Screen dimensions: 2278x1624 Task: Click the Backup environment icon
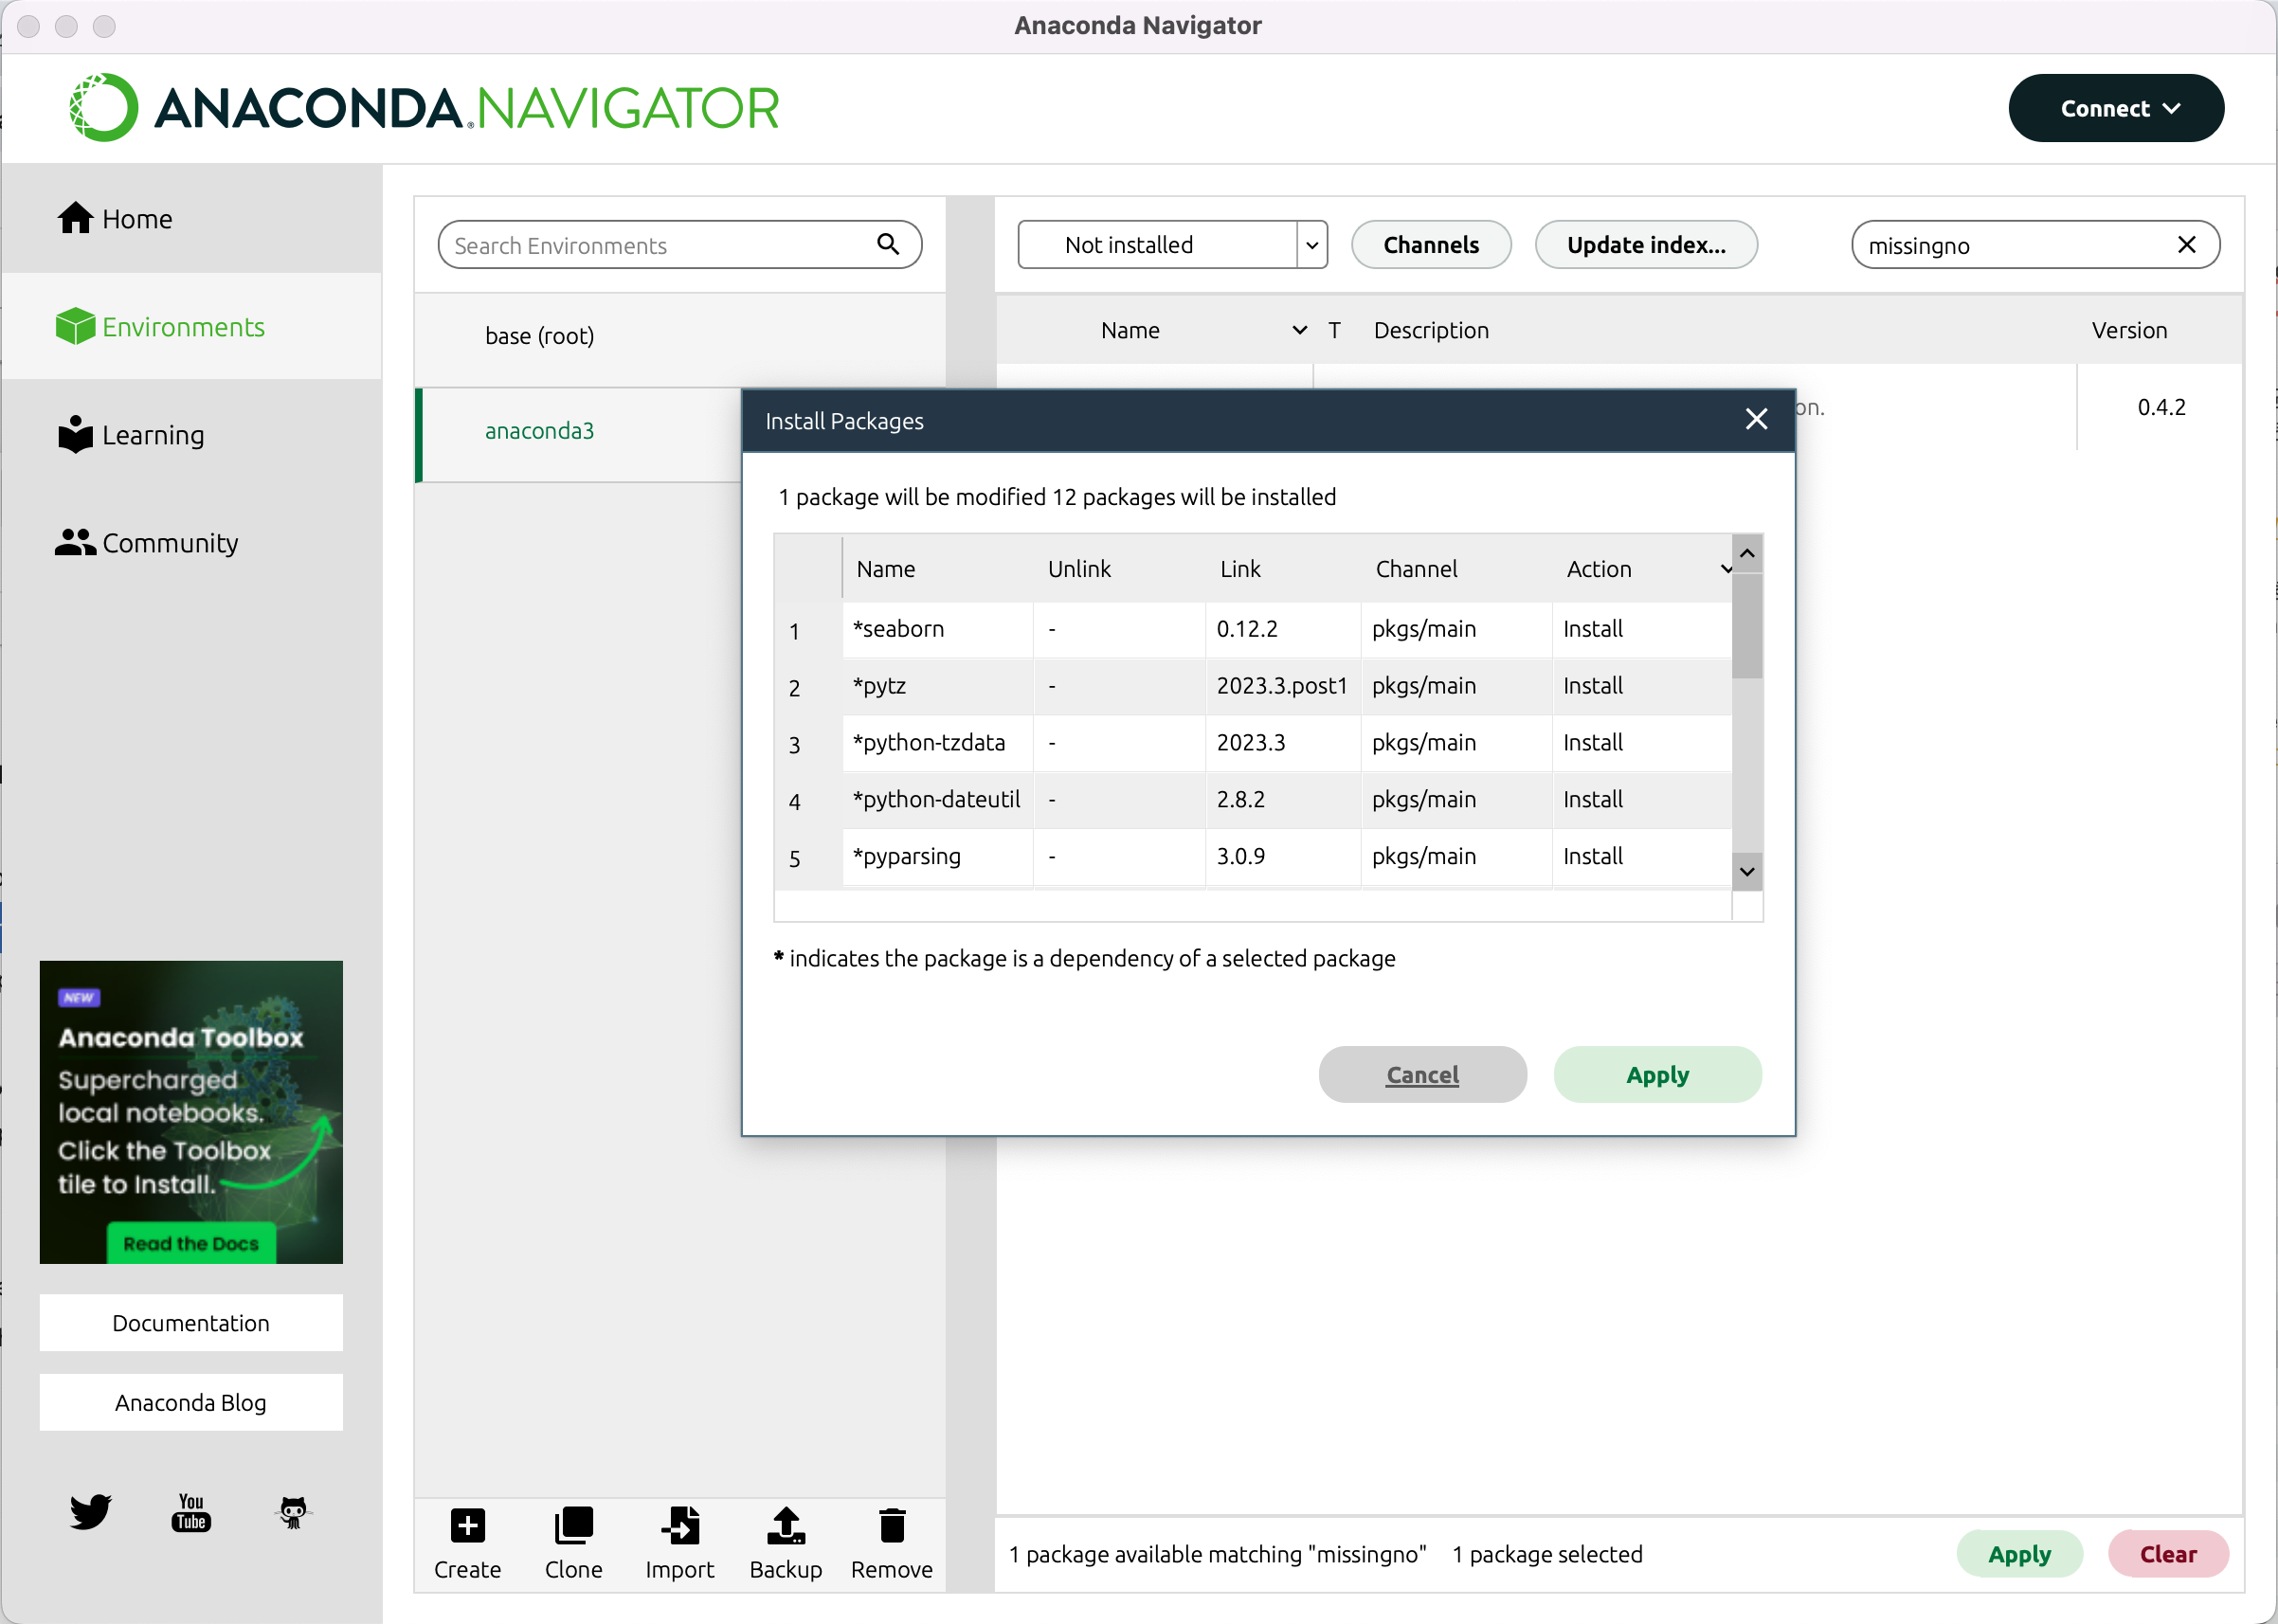(x=786, y=1526)
